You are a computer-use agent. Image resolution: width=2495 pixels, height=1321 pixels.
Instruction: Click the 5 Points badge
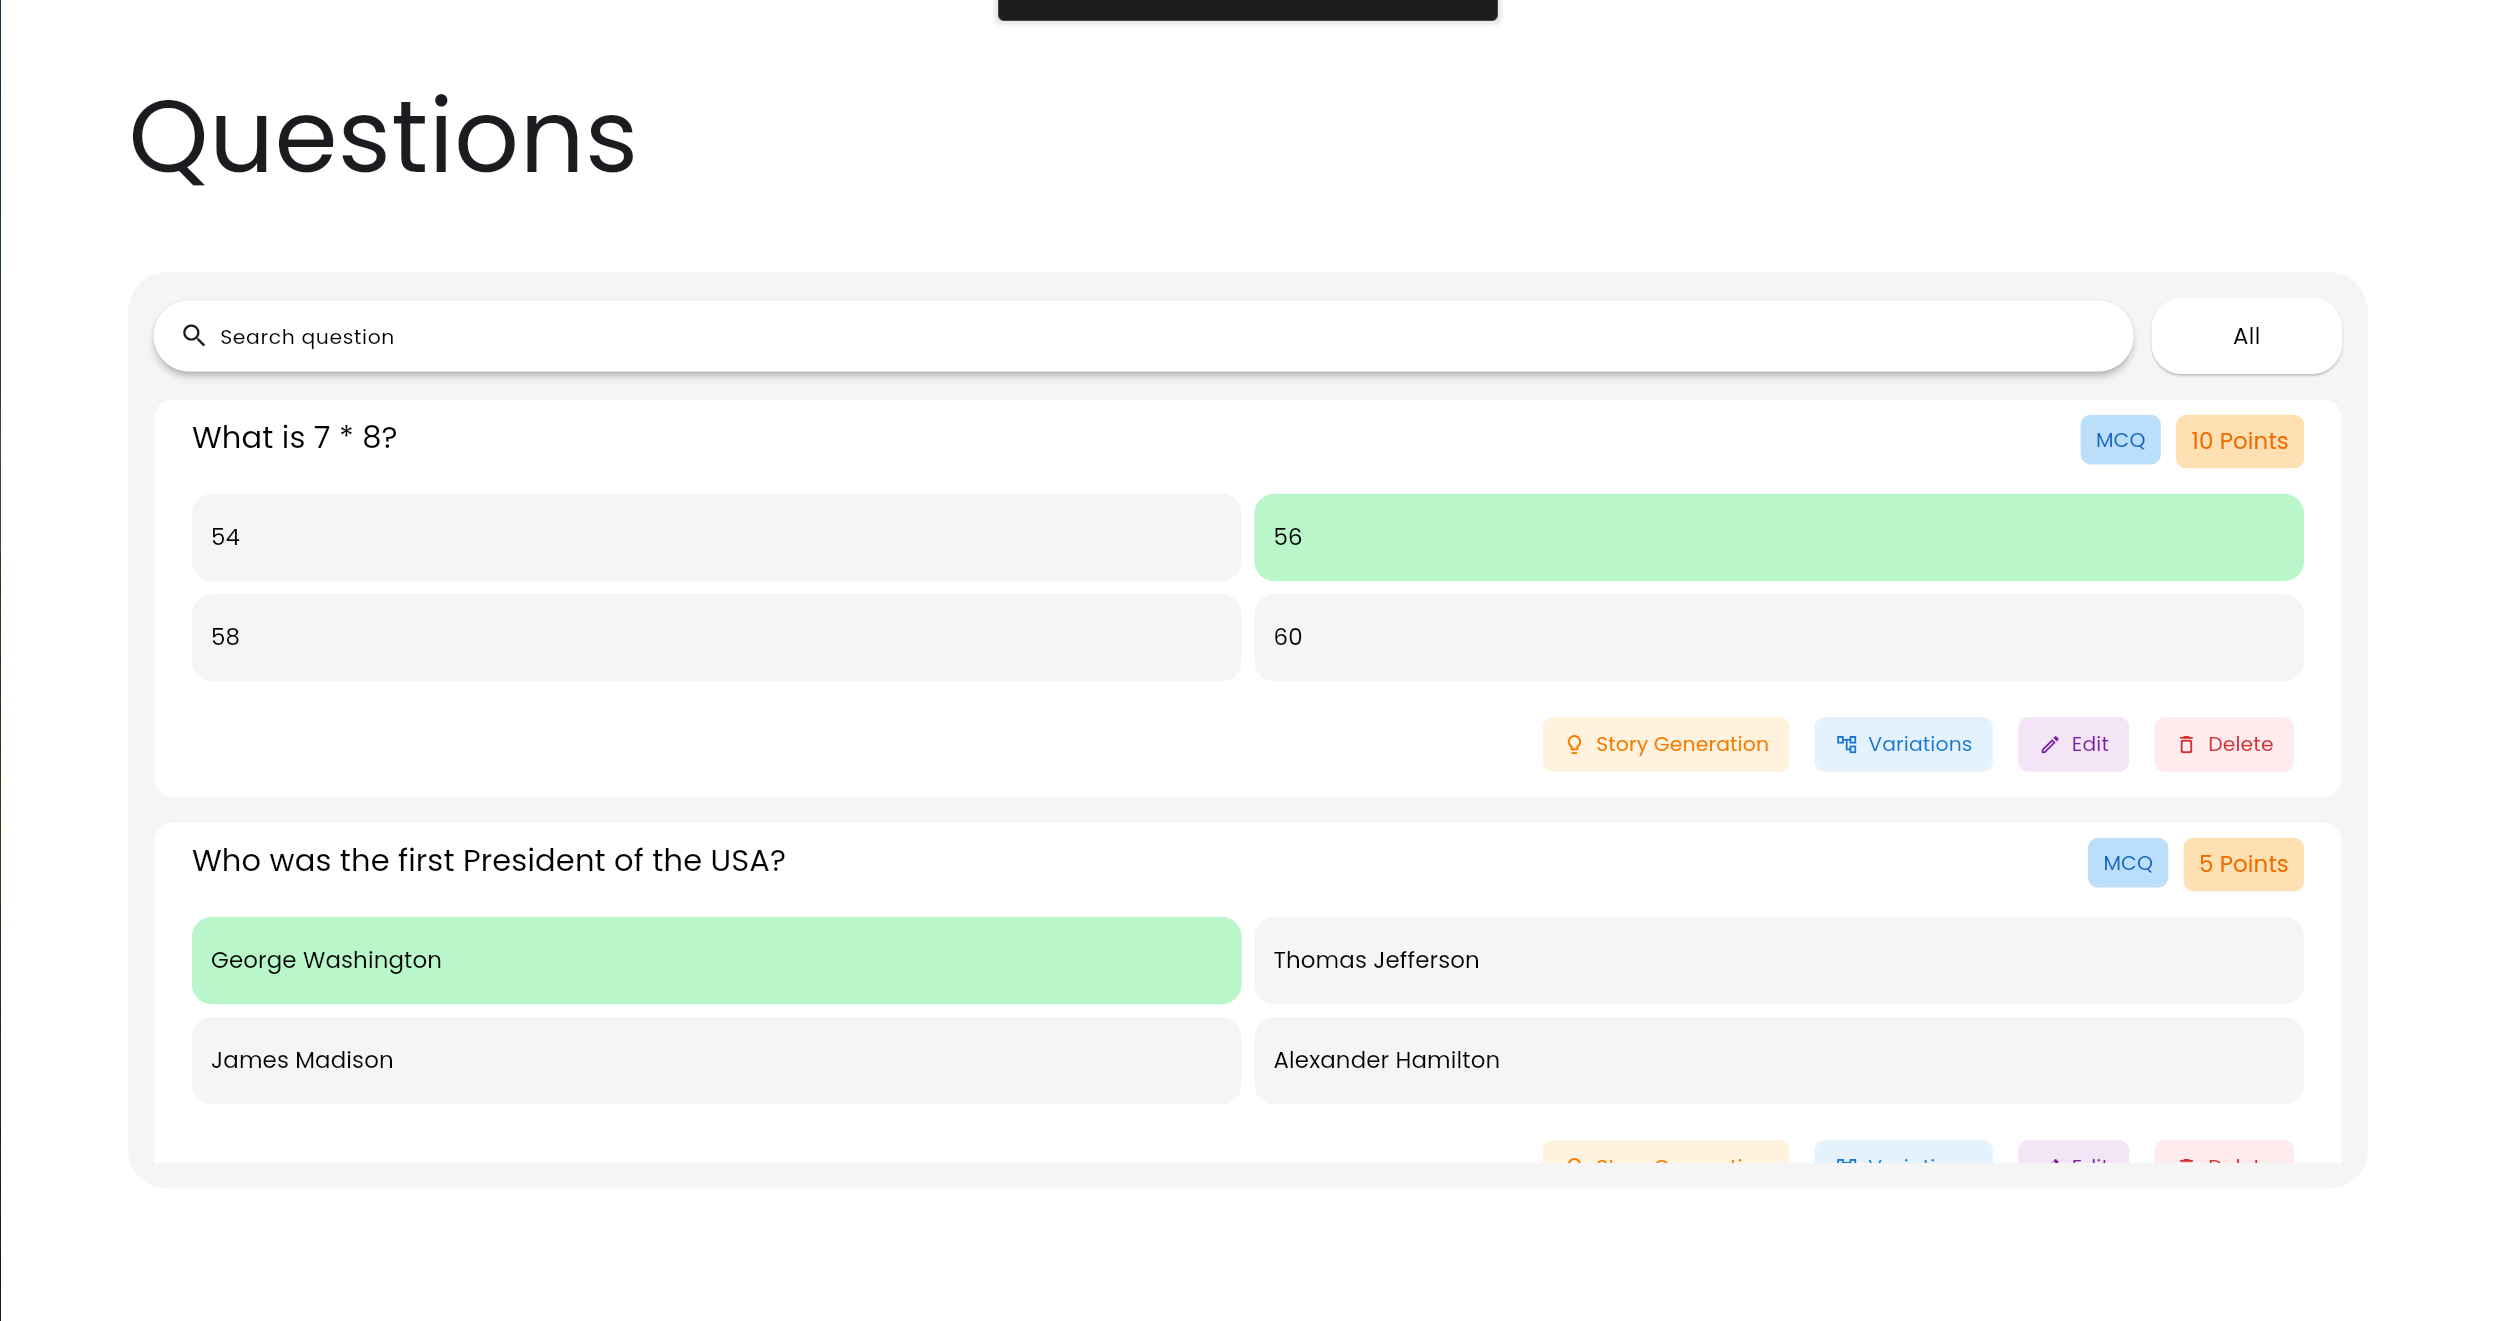point(2242,864)
